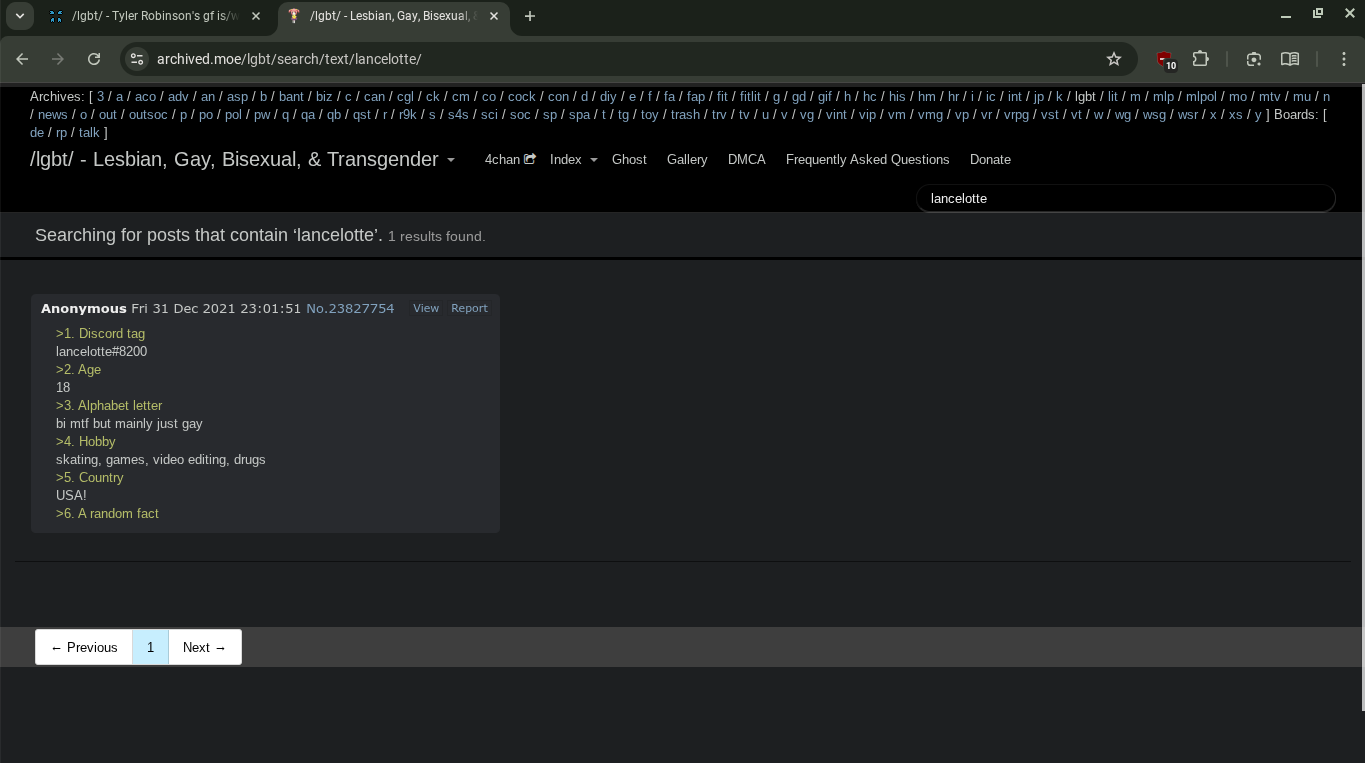
Task: Go back to the previous page
Action: (x=22, y=59)
